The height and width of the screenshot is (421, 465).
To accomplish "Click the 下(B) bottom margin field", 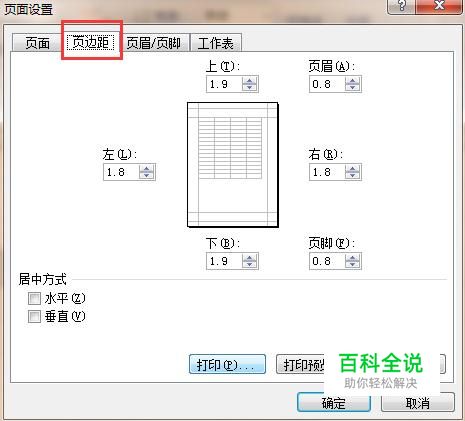I will coord(224,261).
